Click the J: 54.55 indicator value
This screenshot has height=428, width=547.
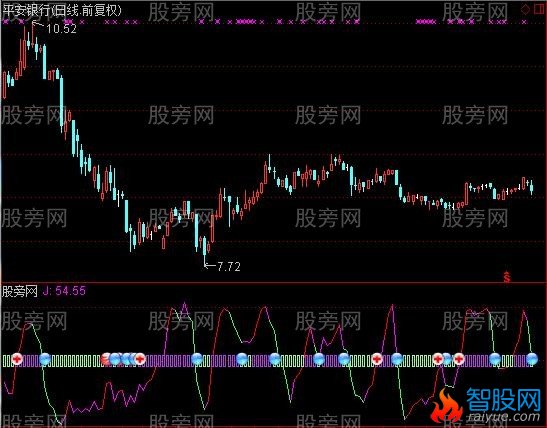click(64, 291)
